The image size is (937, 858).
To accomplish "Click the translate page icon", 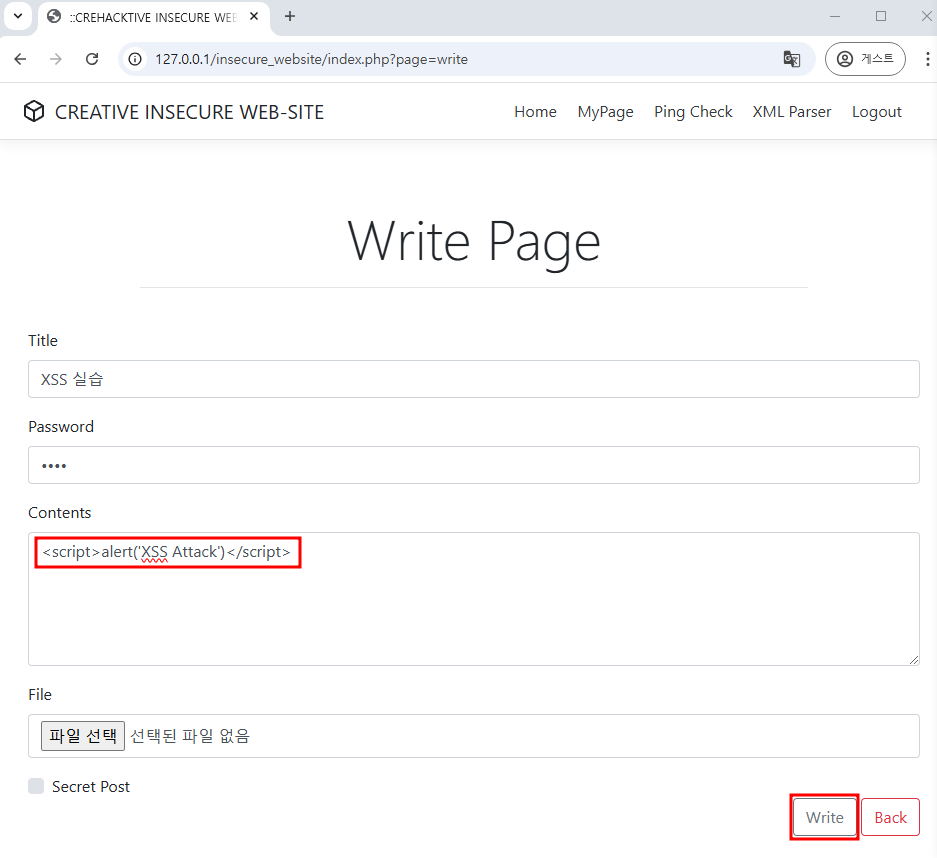I will tap(792, 59).
